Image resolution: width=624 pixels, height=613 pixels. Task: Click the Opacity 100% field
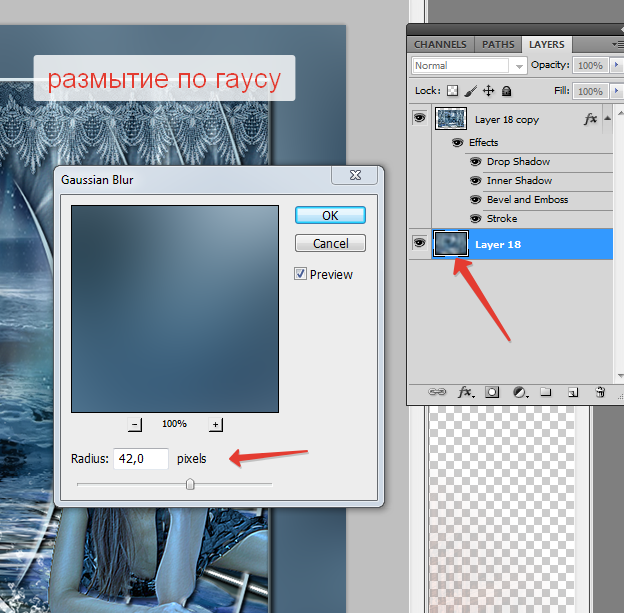click(x=590, y=65)
